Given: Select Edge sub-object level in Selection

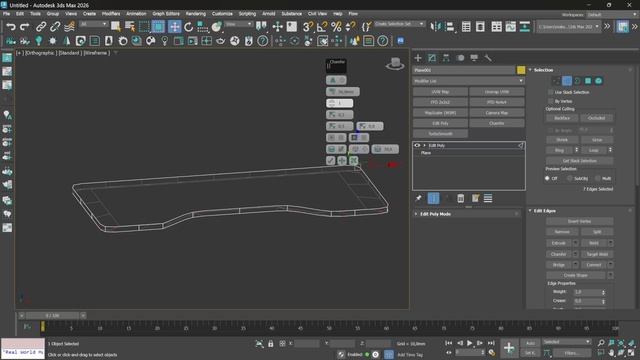Looking at the screenshot, I should tap(567, 81).
